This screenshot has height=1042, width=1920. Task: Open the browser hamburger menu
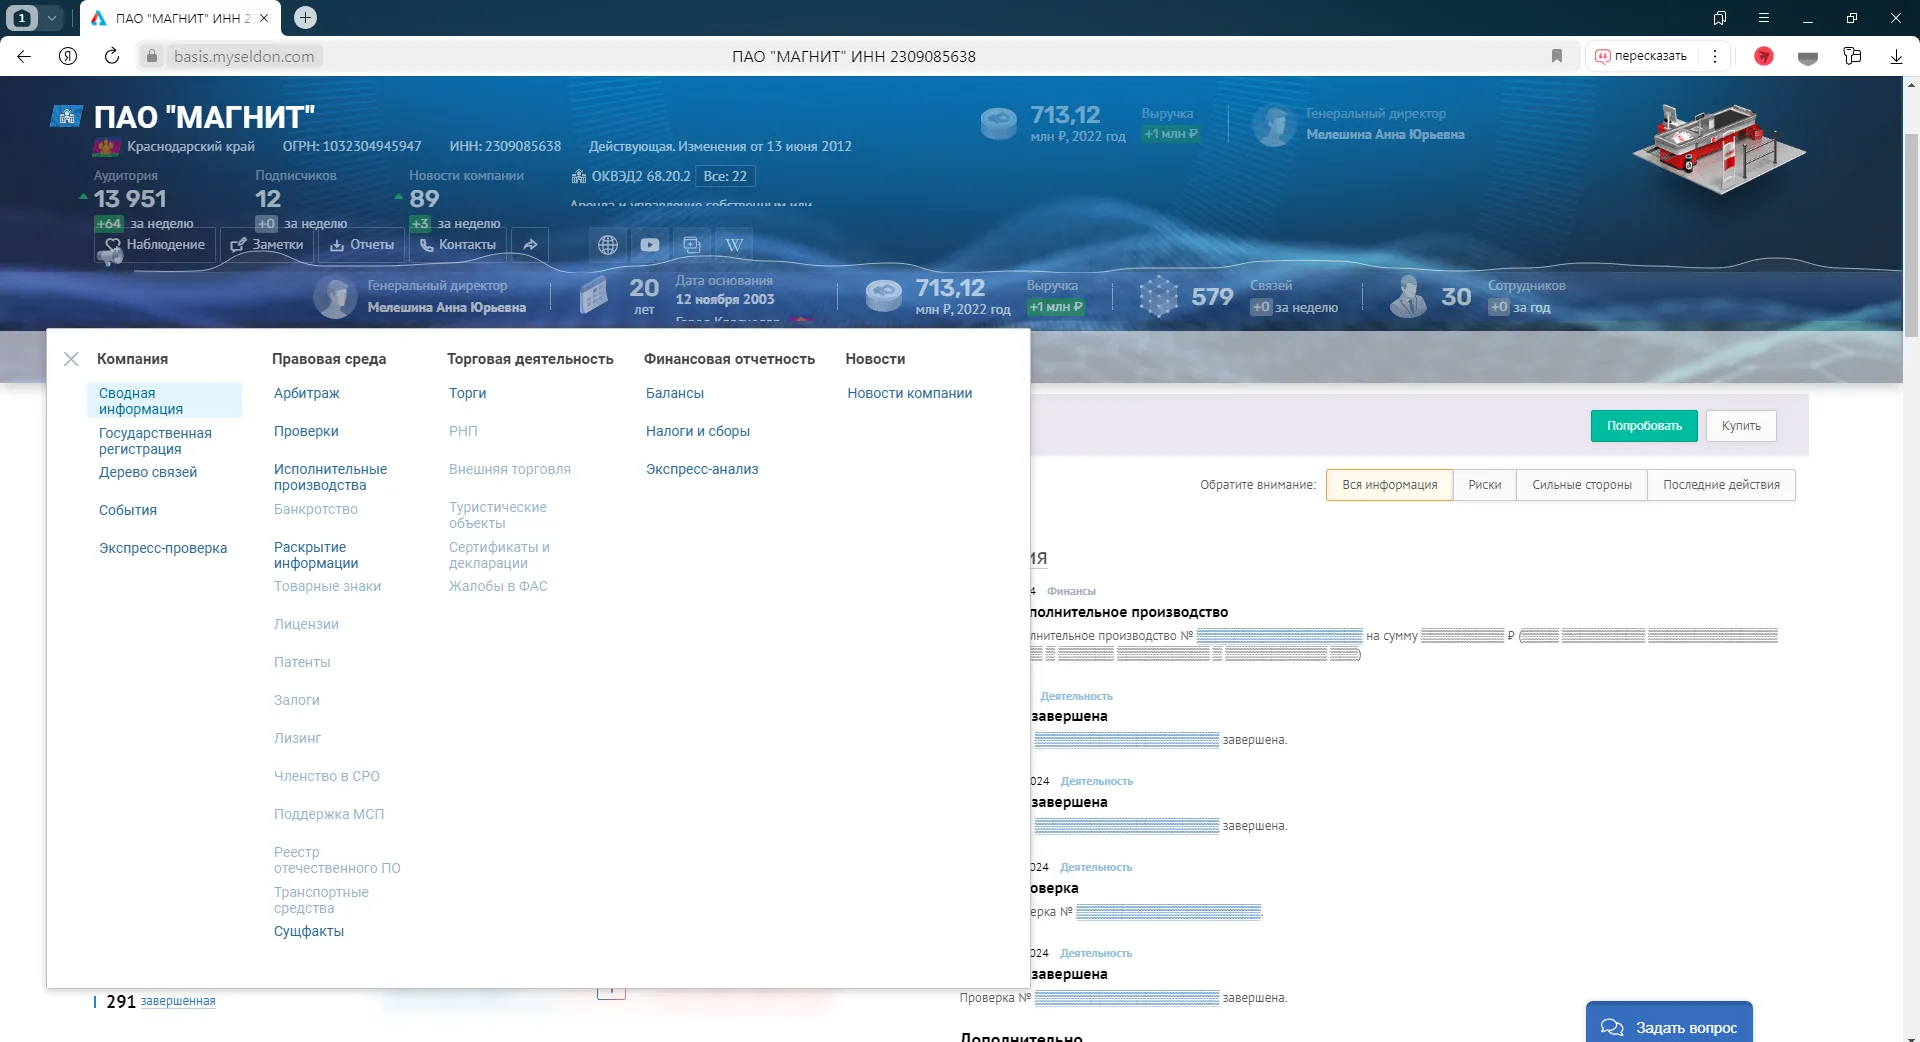(1764, 18)
